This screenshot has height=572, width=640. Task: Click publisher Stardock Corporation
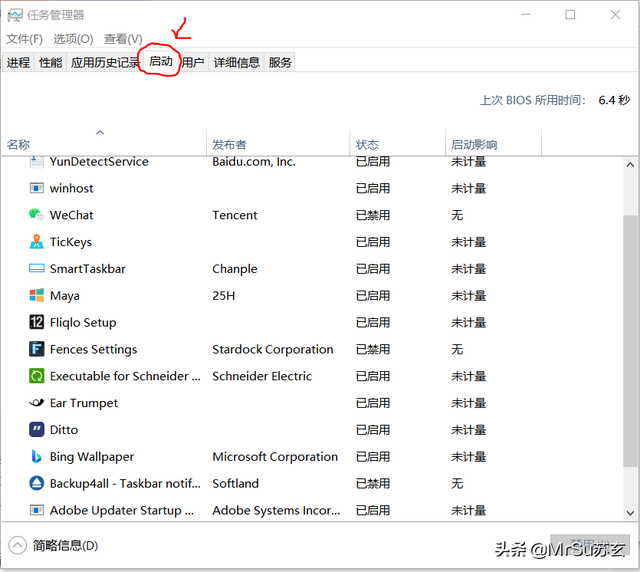pos(273,349)
